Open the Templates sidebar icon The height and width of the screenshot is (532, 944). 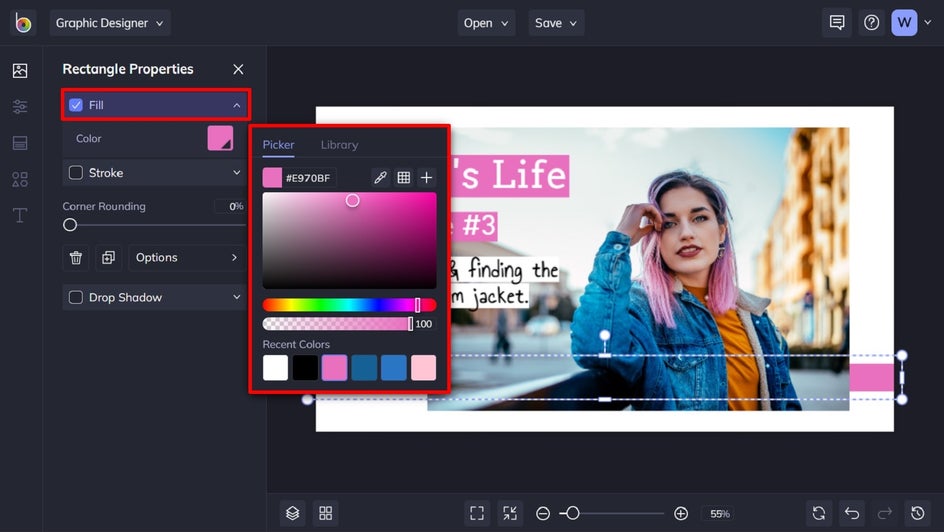[20, 143]
